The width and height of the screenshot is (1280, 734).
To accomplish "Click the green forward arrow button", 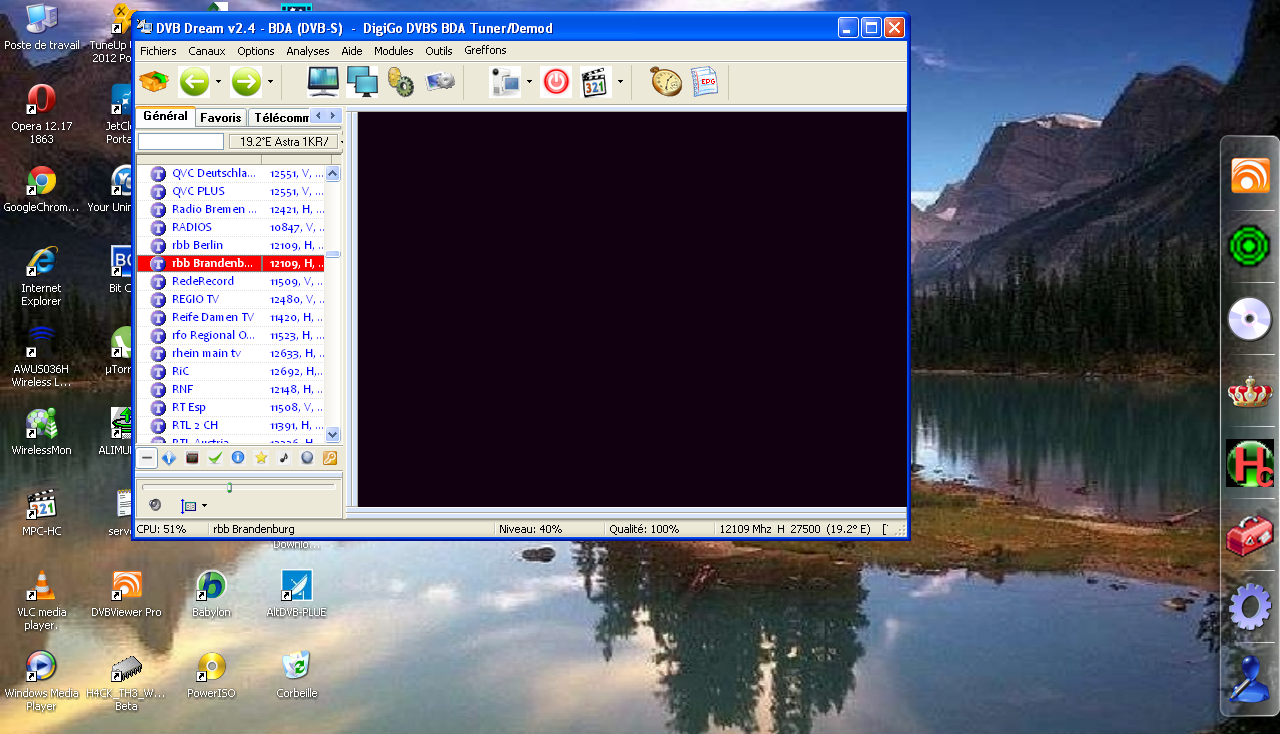I will tap(246, 82).
